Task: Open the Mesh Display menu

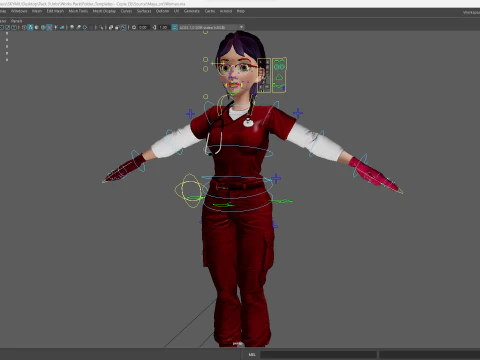Action: tap(104, 11)
